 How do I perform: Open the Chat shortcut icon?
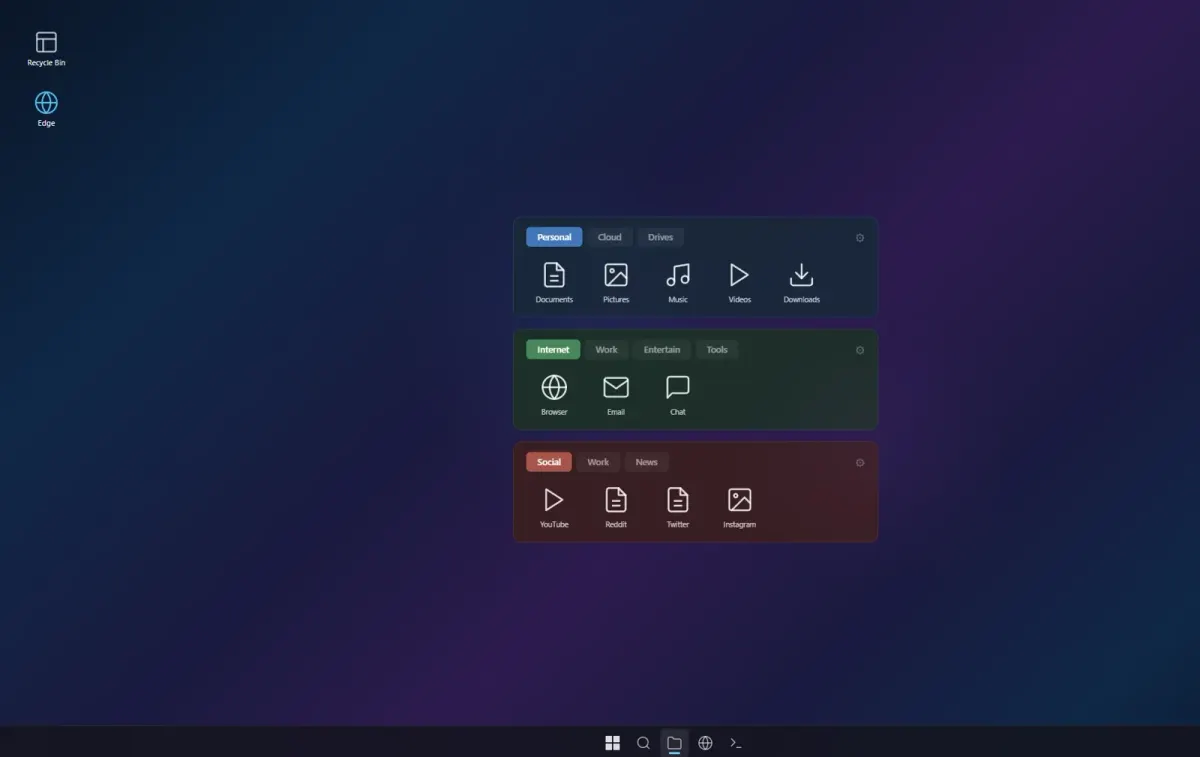tap(678, 394)
